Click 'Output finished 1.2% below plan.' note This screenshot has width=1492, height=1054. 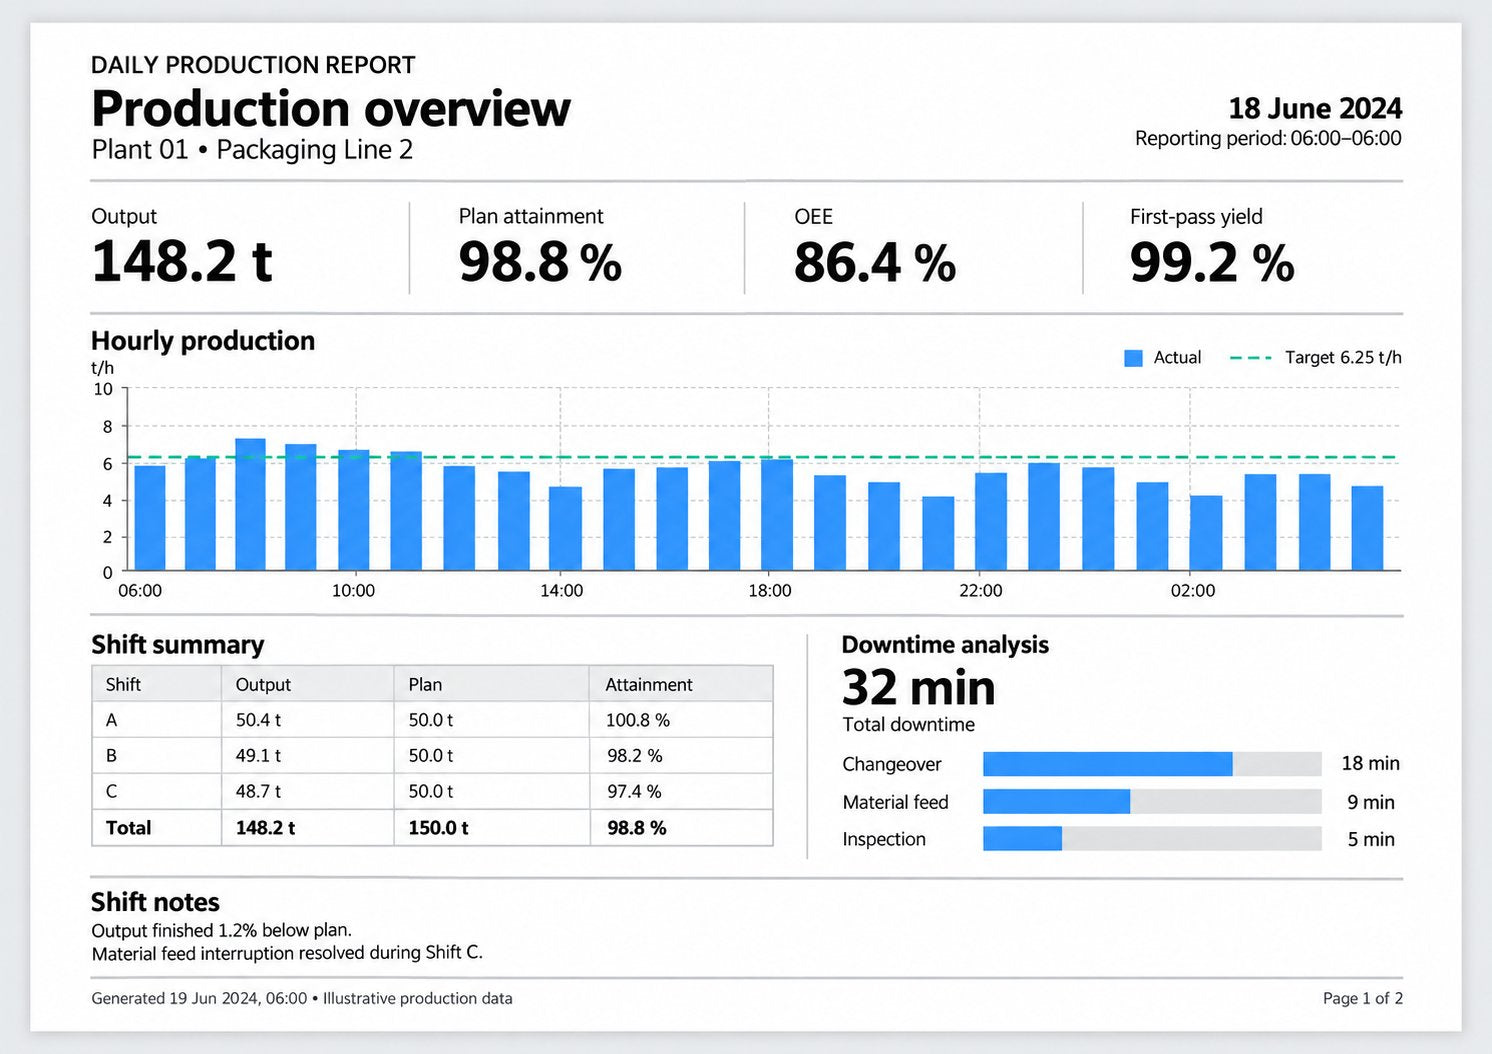tap(221, 931)
